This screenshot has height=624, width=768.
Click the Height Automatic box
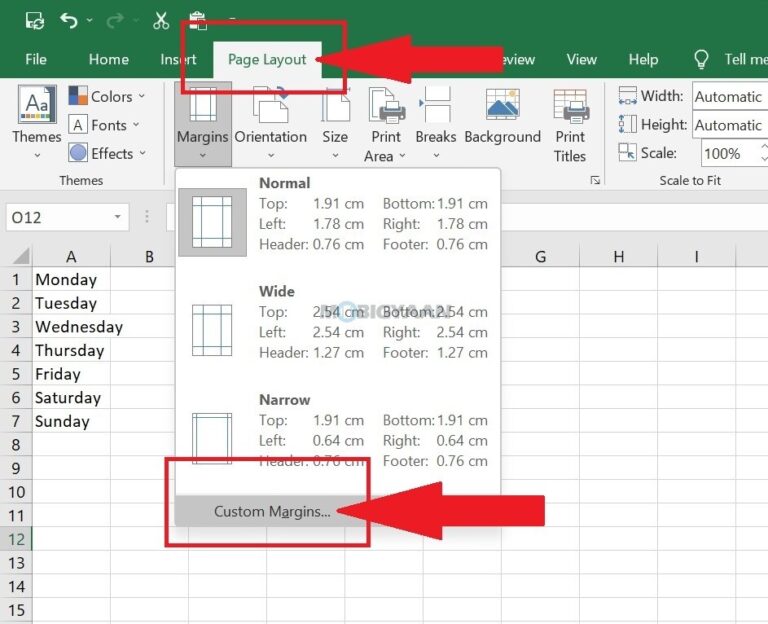[x=730, y=125]
